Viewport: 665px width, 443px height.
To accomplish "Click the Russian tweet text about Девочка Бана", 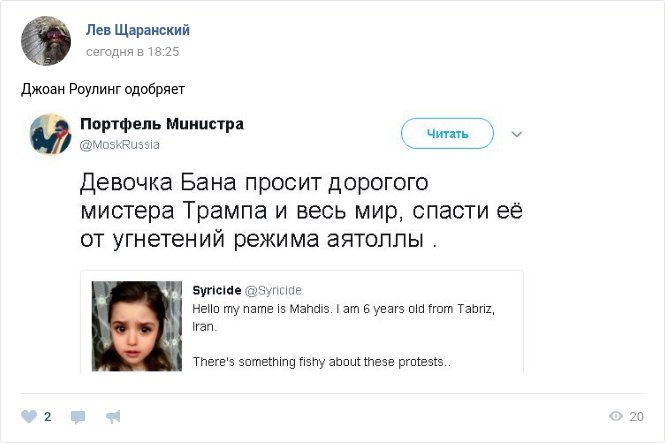I will point(301,211).
